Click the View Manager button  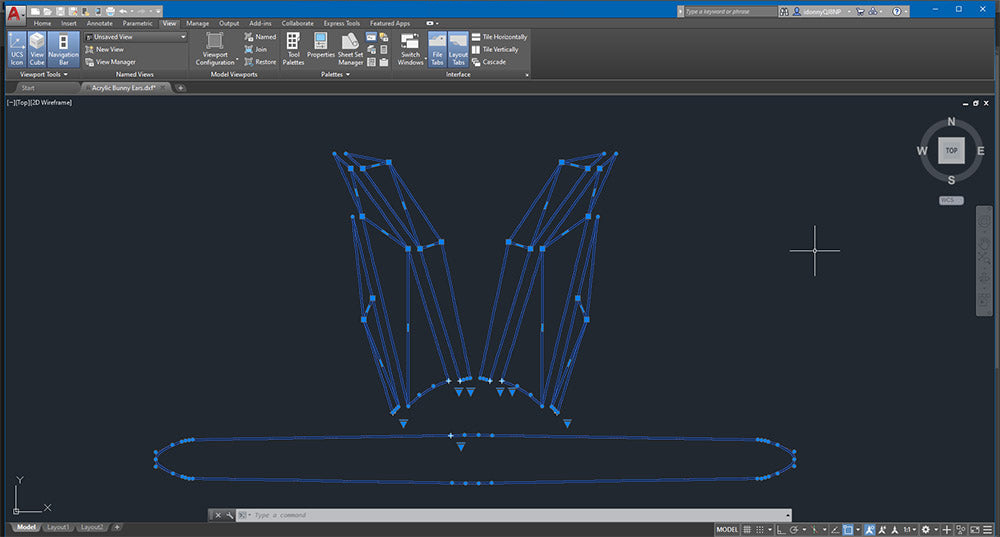[x=115, y=62]
